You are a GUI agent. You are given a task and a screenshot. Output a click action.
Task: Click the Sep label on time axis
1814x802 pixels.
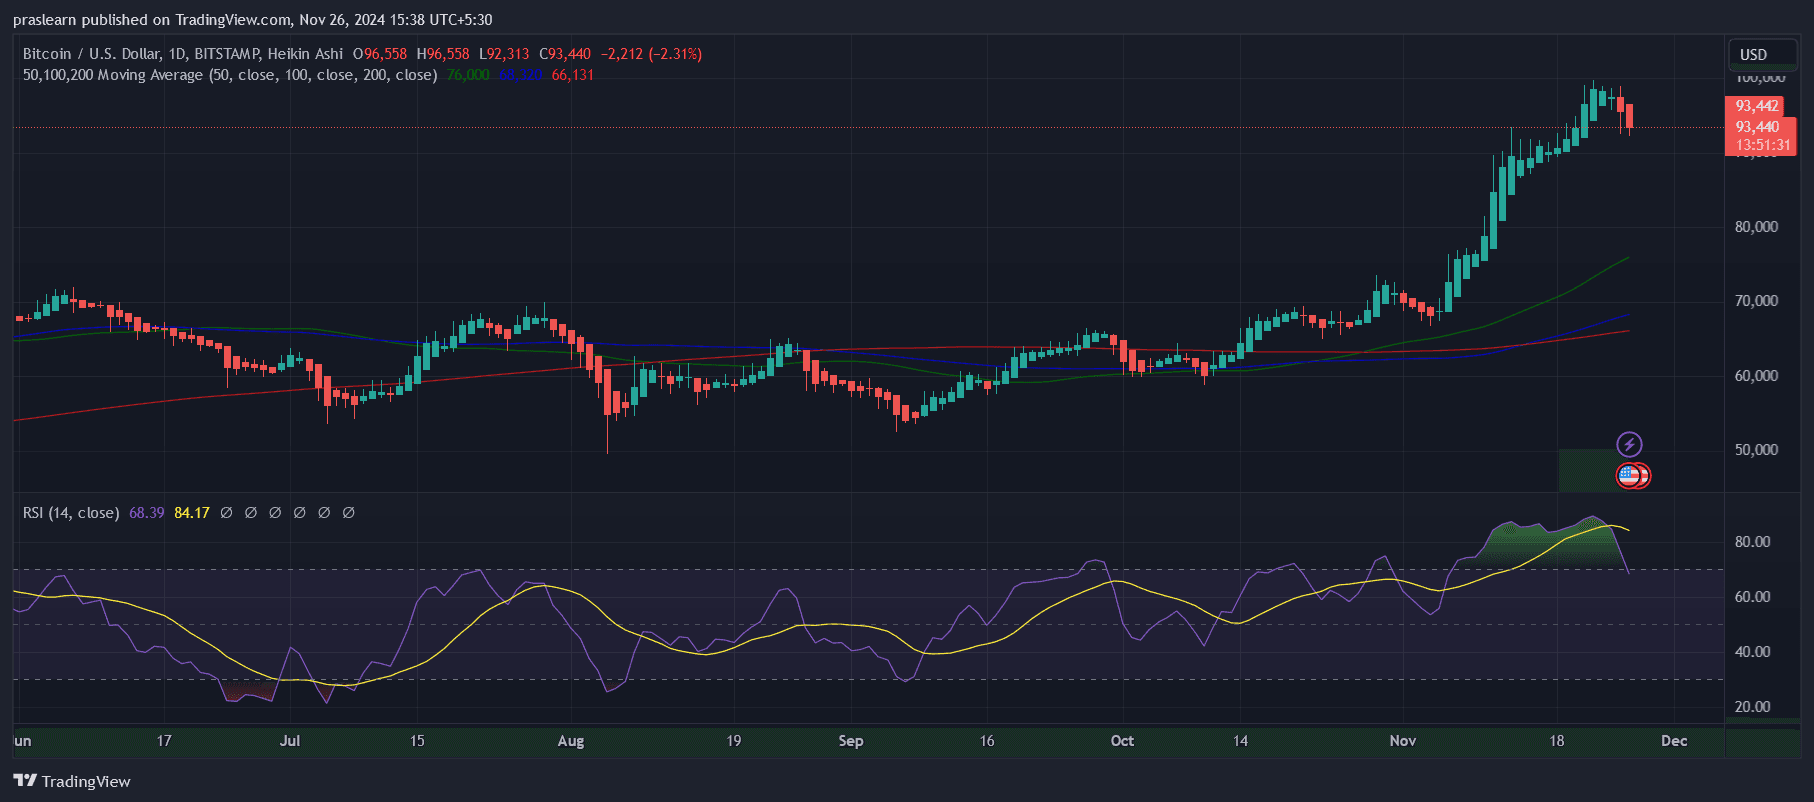[851, 741]
